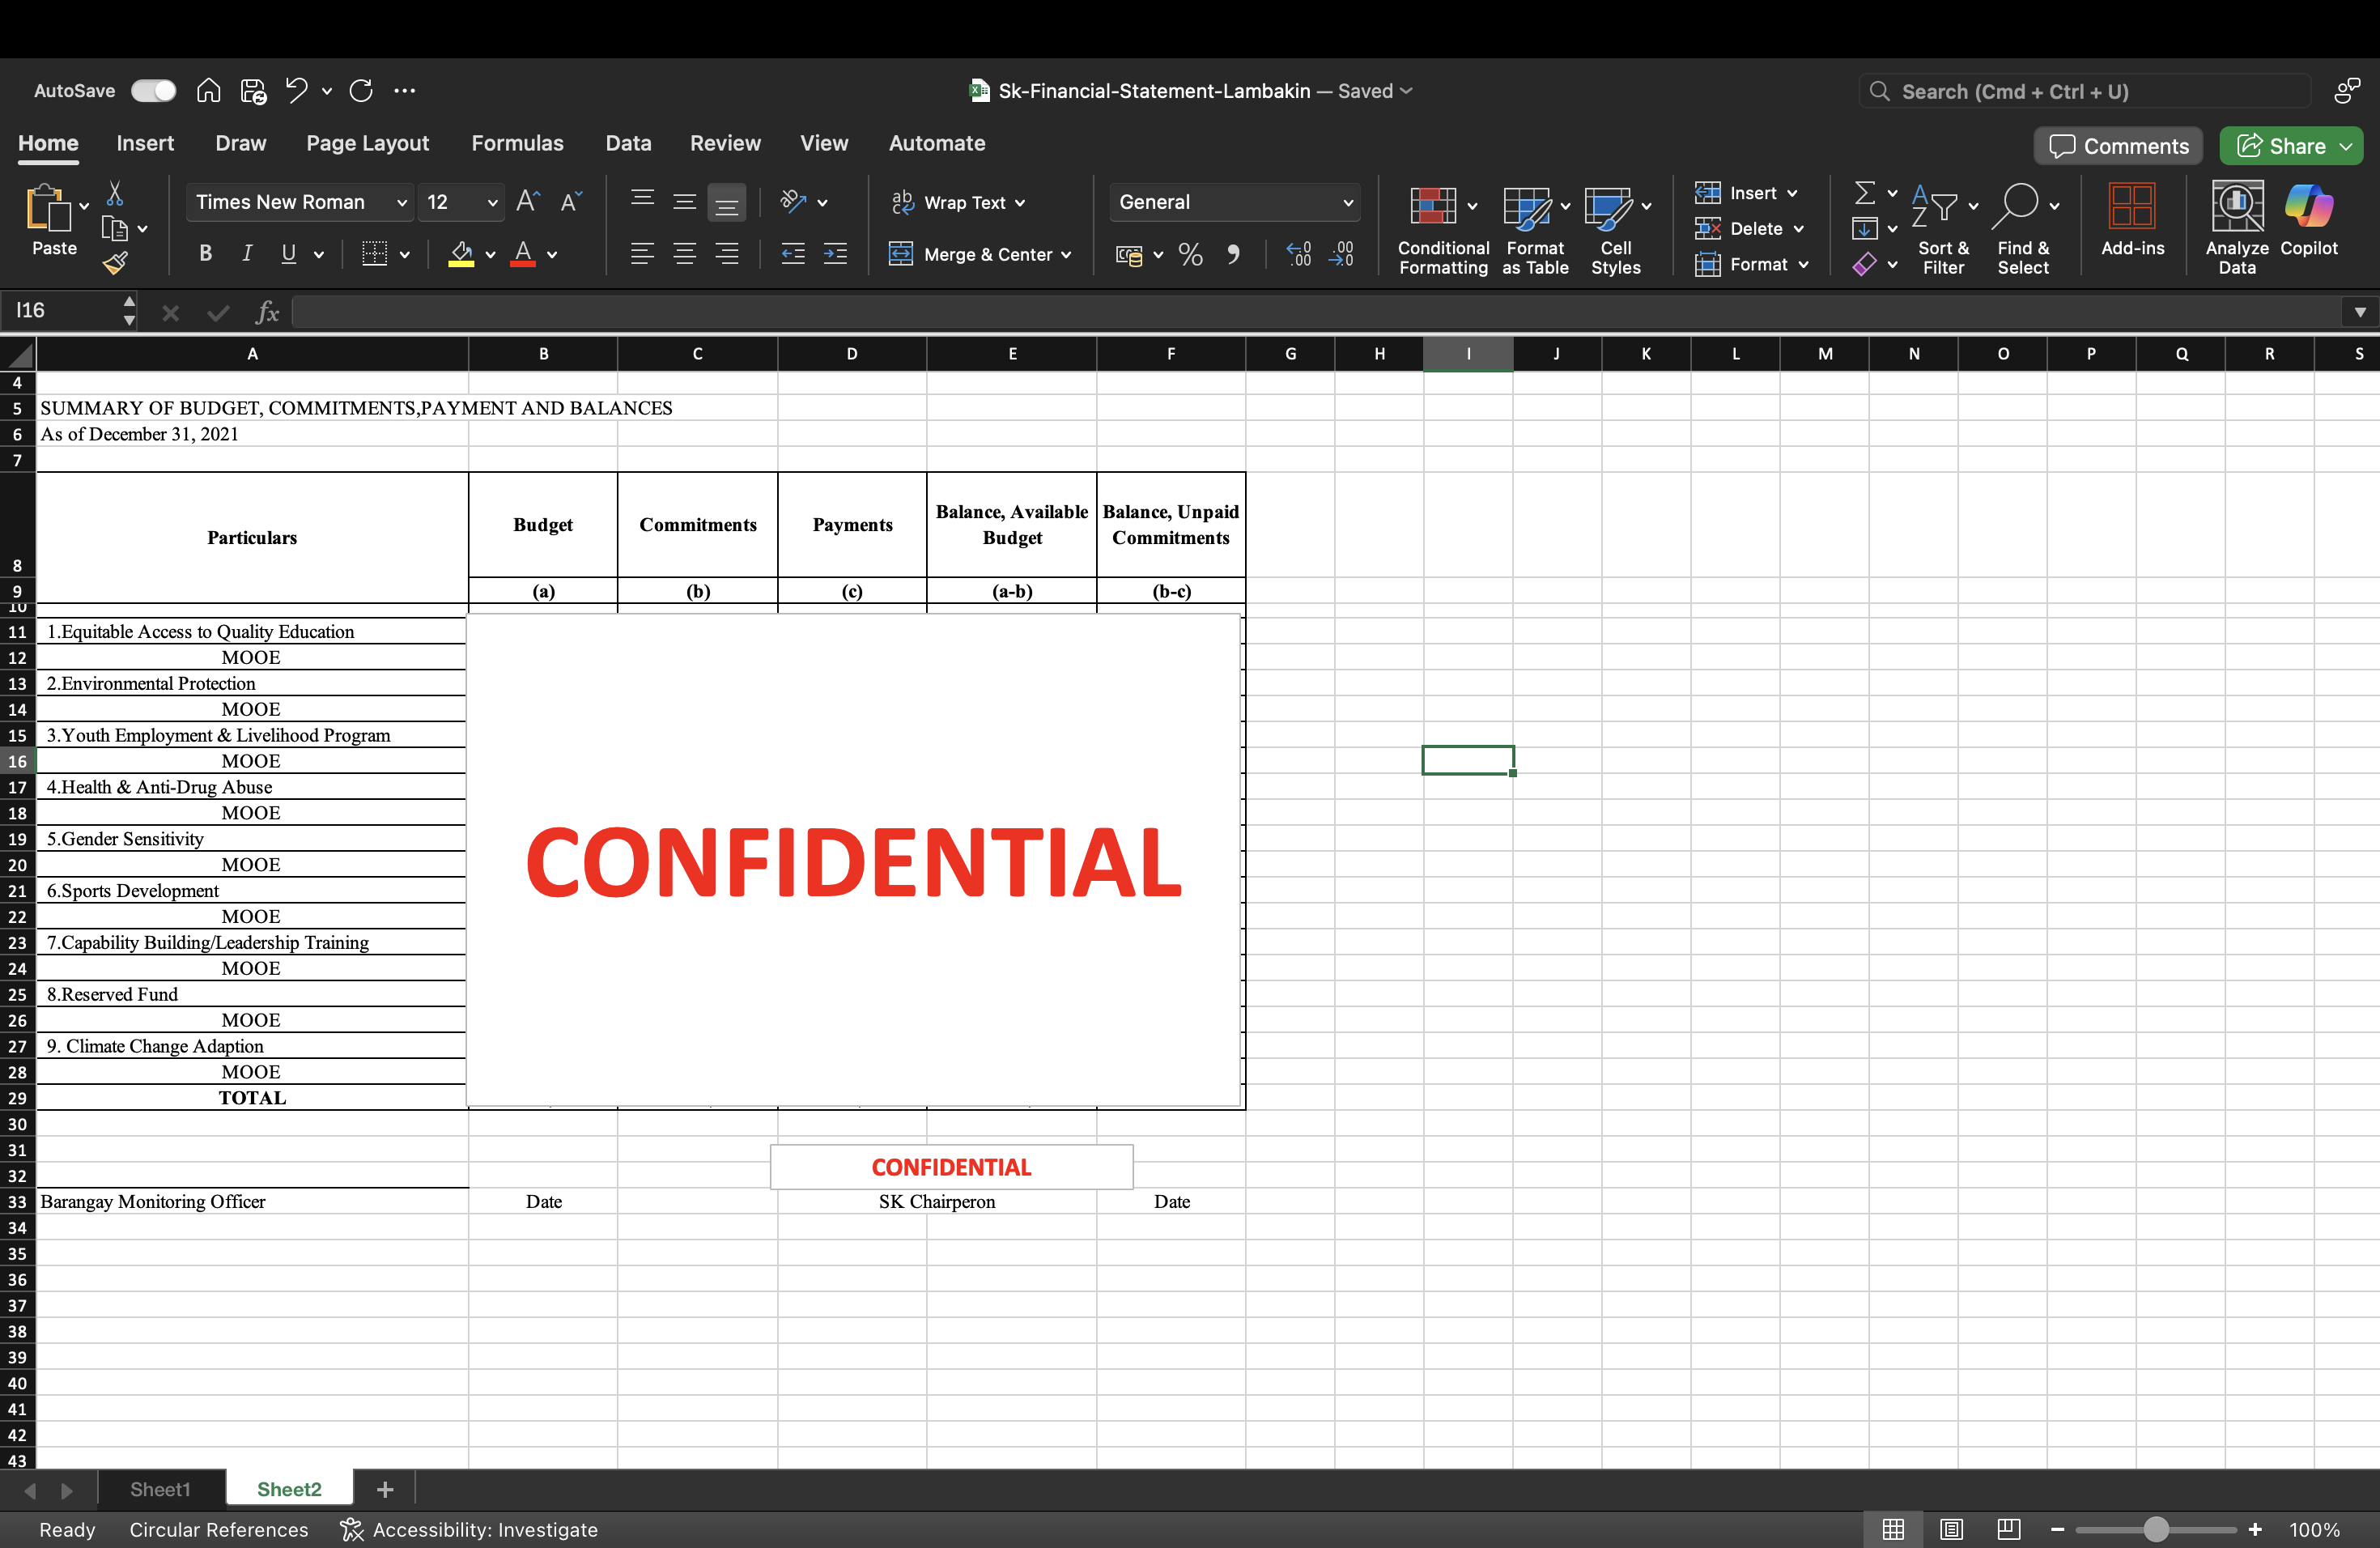Open Copilot

click(2309, 220)
